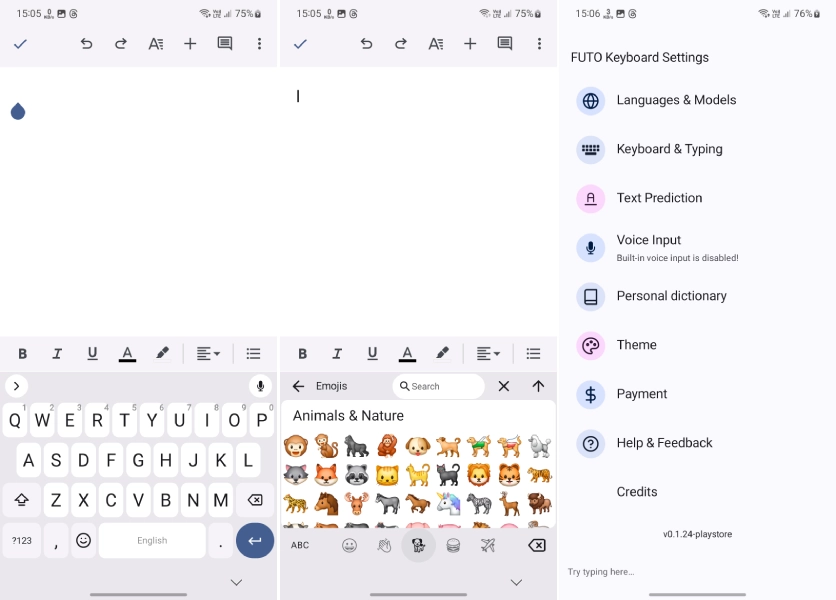Toggle italic in emoji keyboard screen format bar
Viewport: 836px width, 600px height.
coord(337,354)
